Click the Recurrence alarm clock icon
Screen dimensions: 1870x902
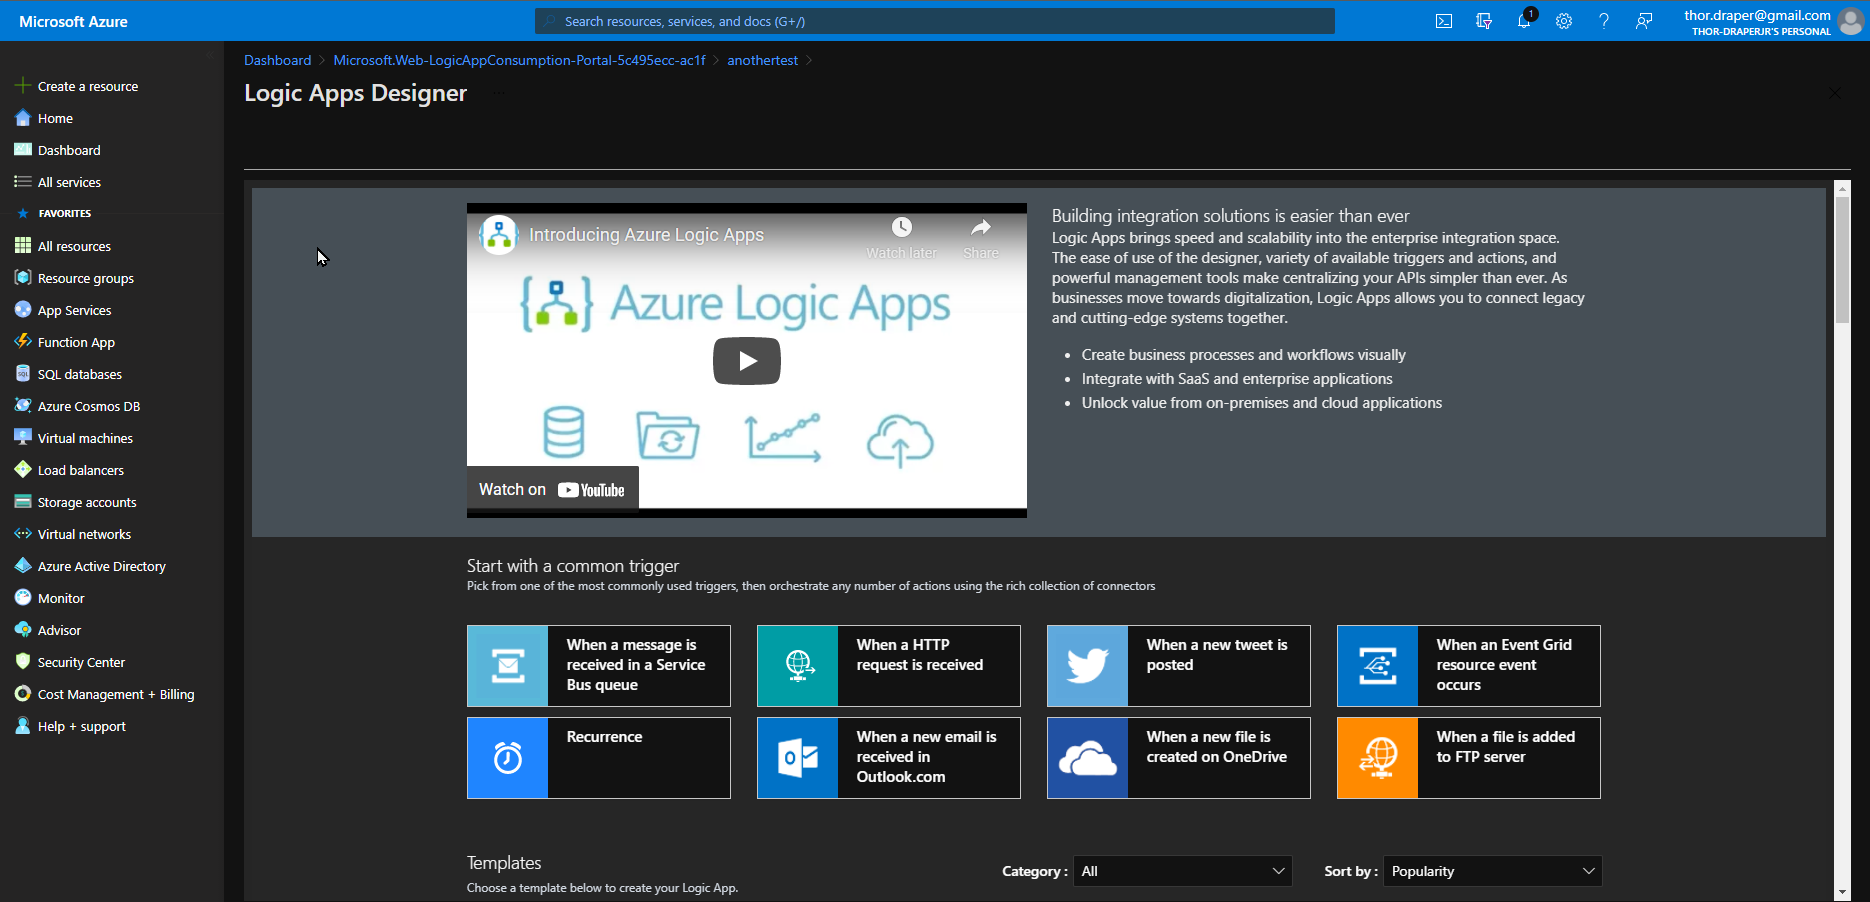pyautogui.click(x=508, y=758)
